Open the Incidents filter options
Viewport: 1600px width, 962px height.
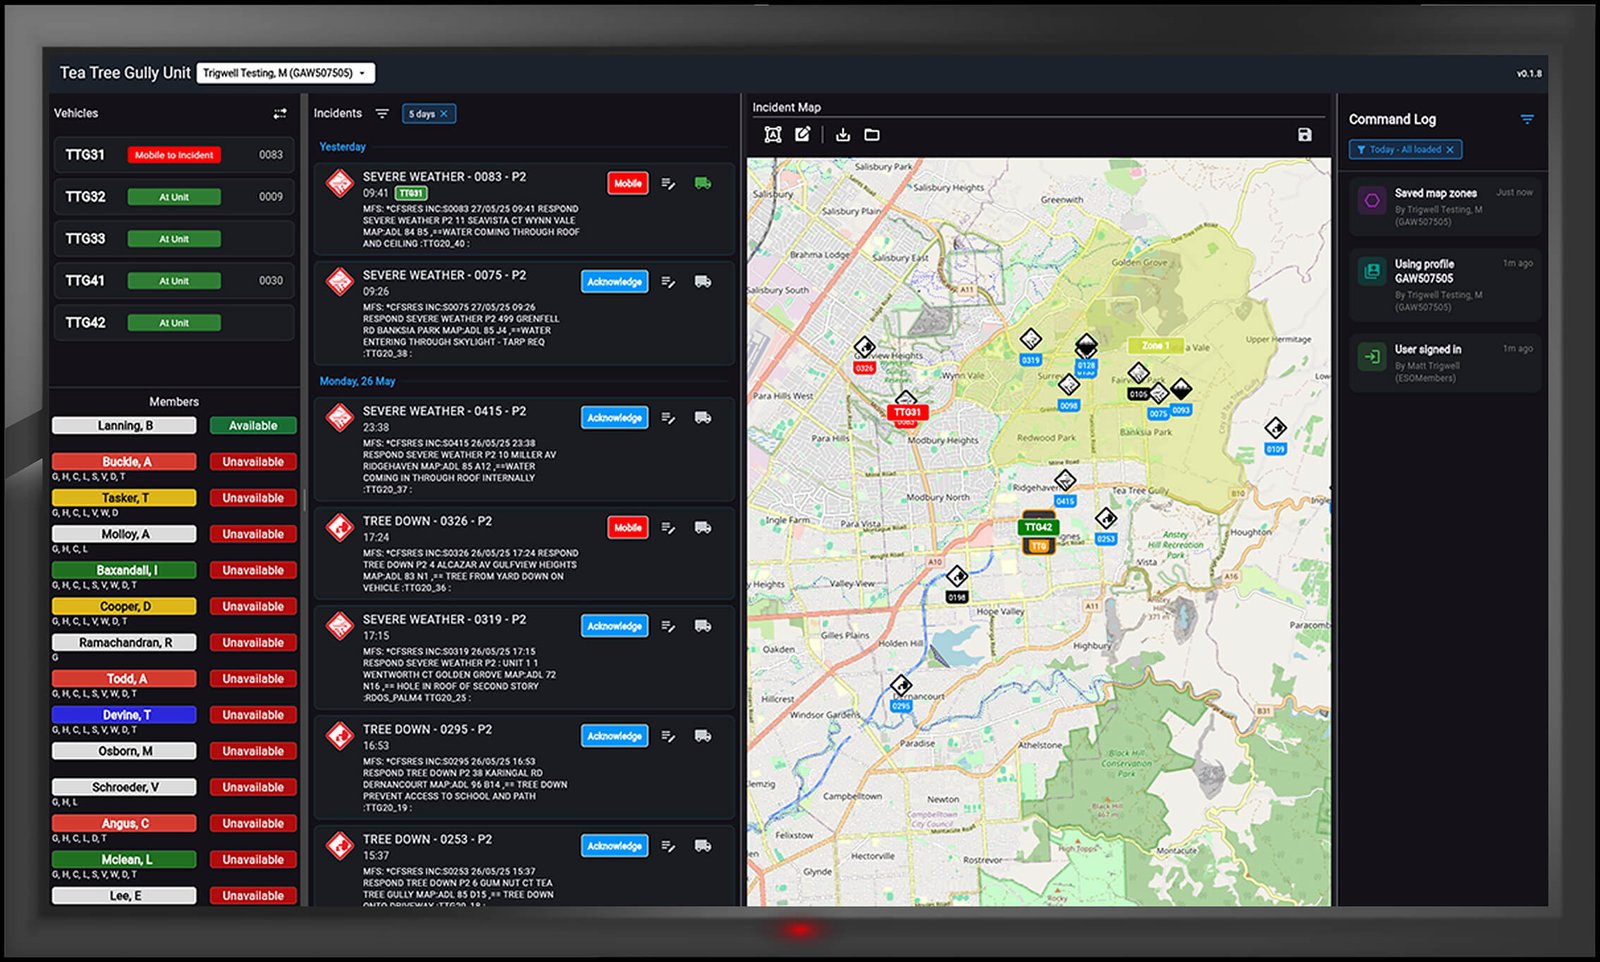[383, 113]
